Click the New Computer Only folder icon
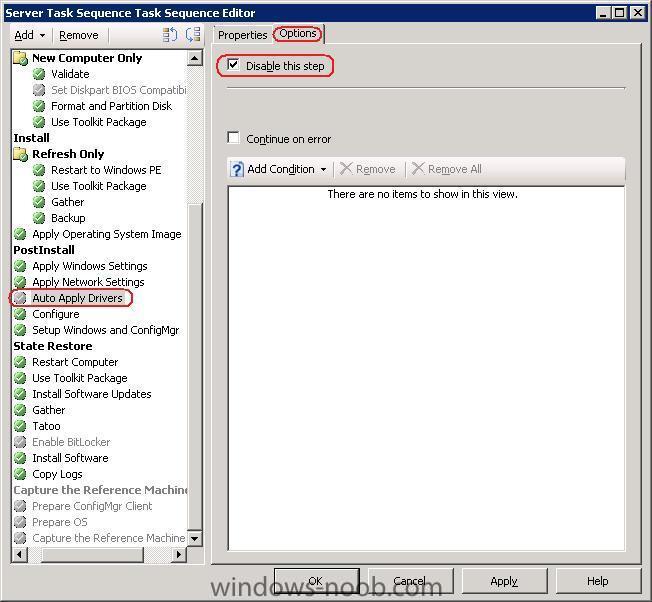 (x=20, y=58)
